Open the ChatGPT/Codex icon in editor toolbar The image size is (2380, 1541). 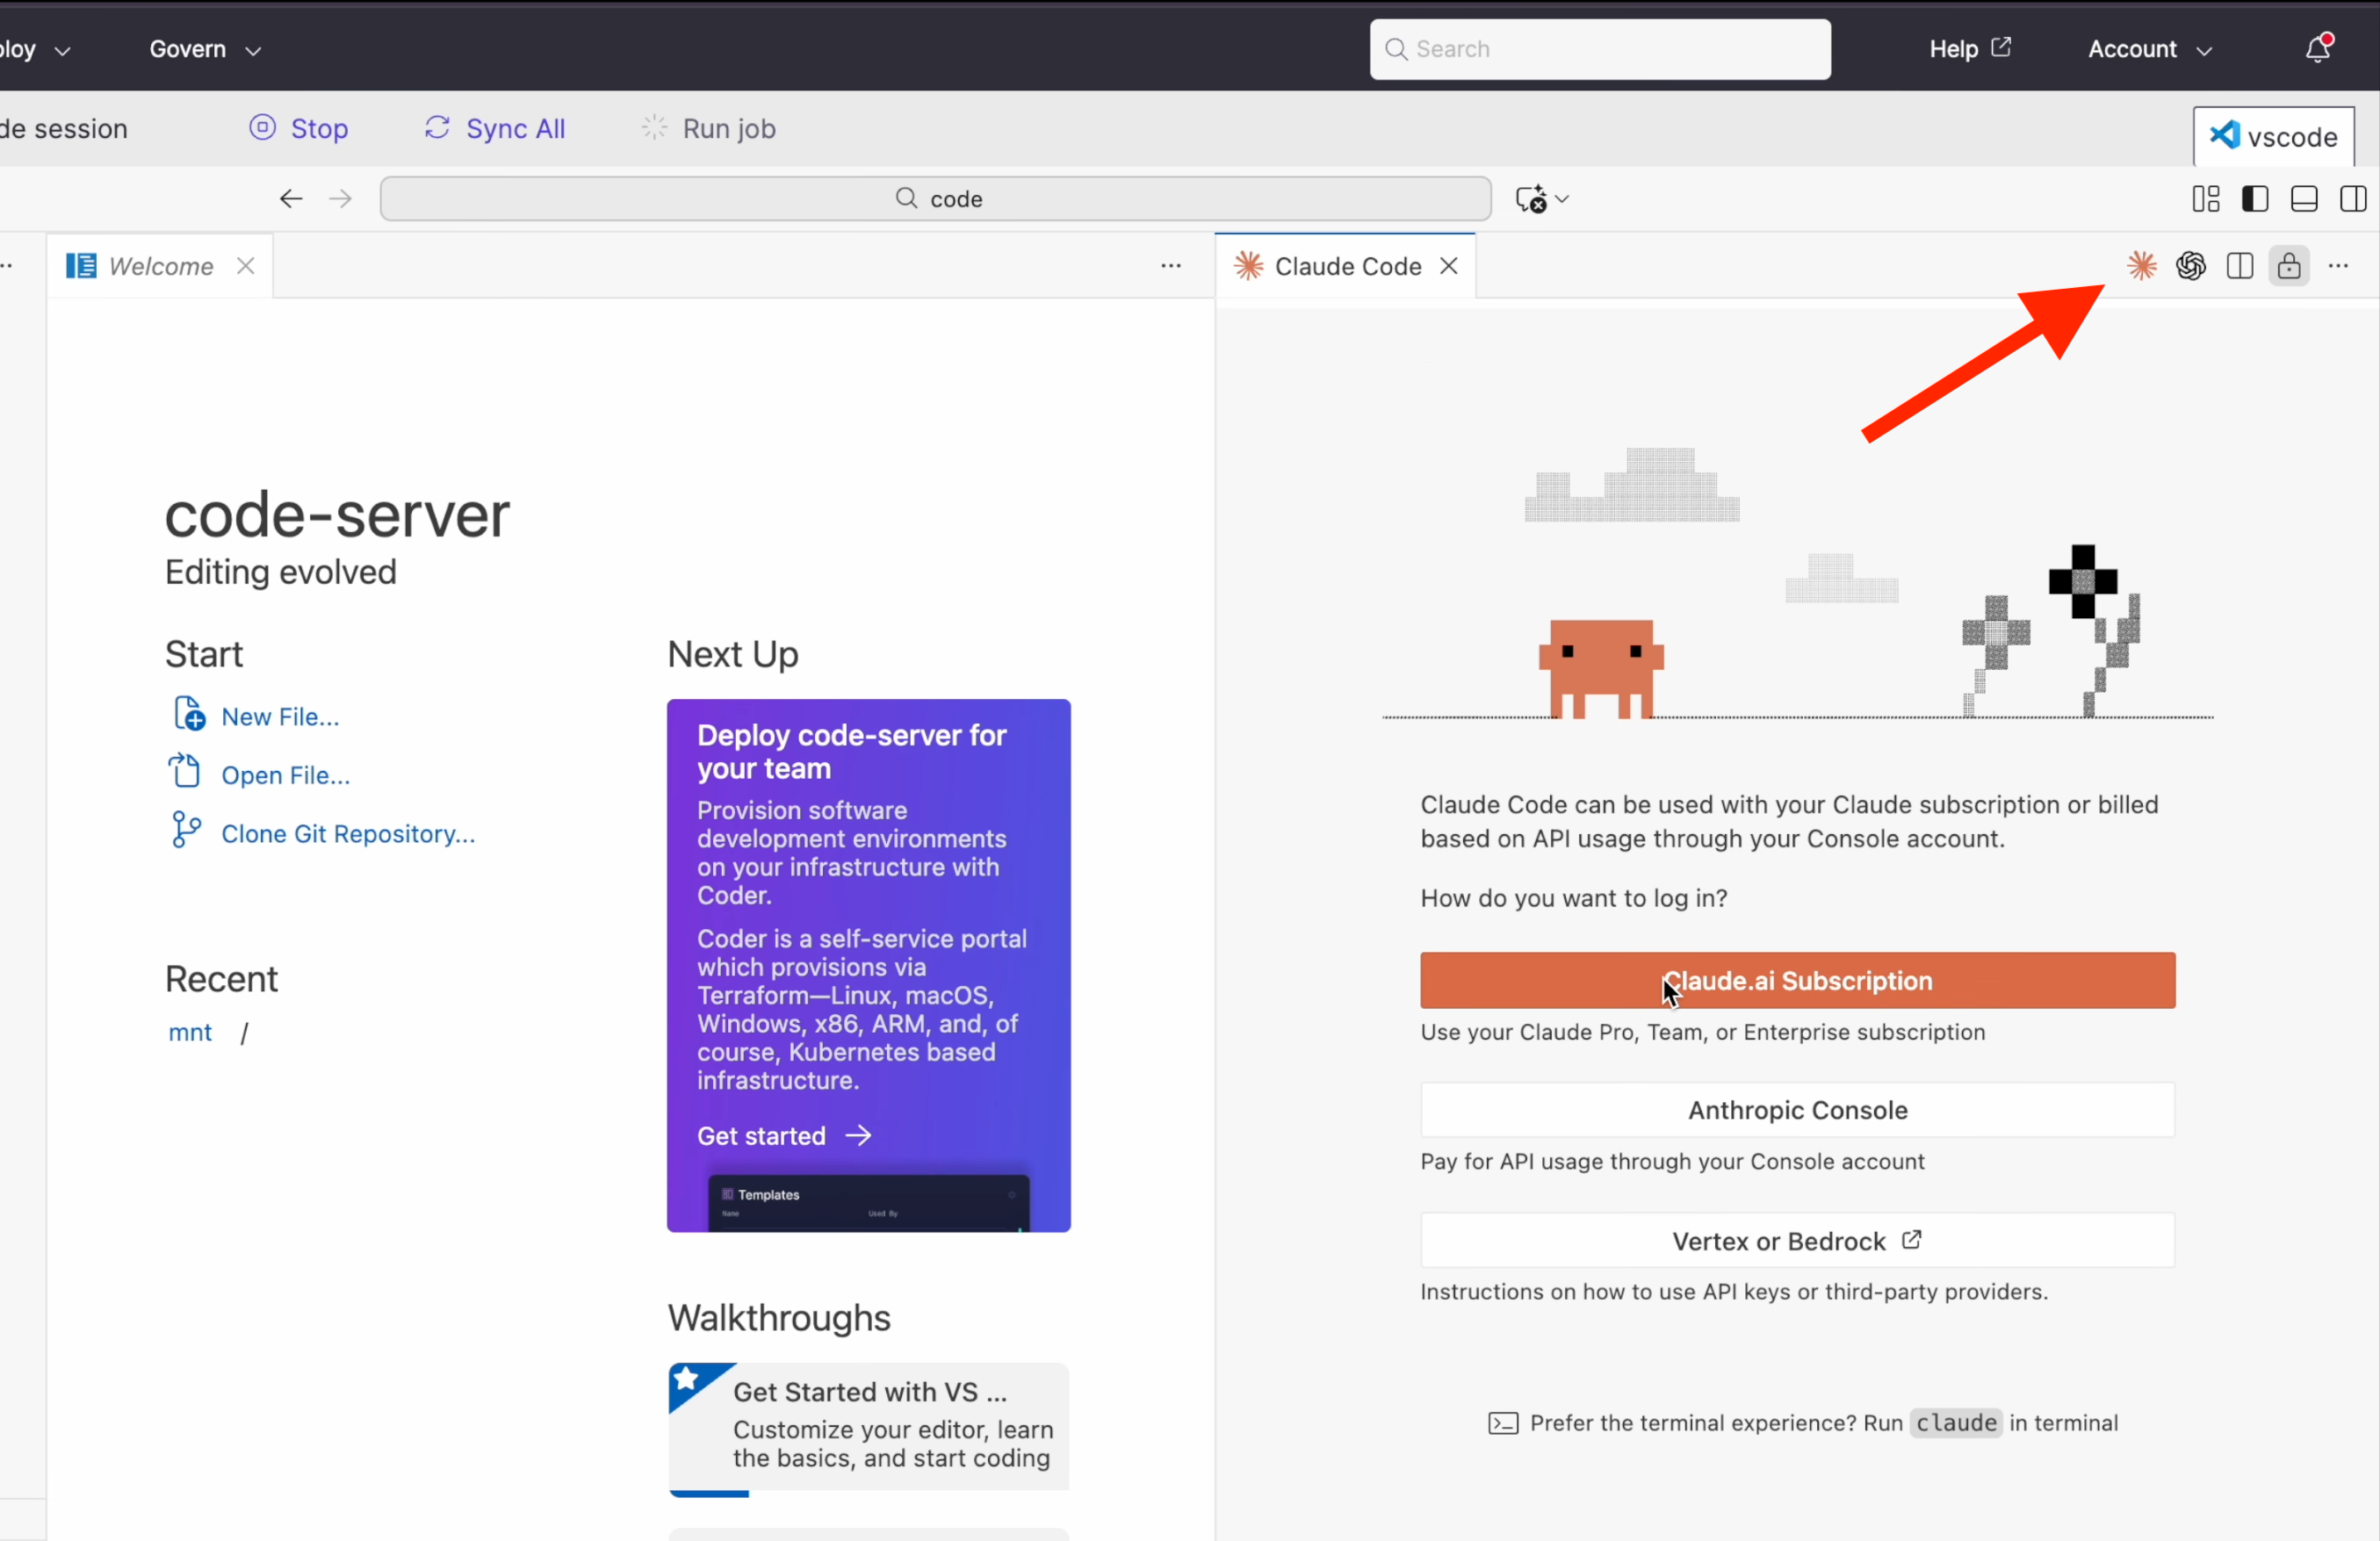click(x=2190, y=266)
